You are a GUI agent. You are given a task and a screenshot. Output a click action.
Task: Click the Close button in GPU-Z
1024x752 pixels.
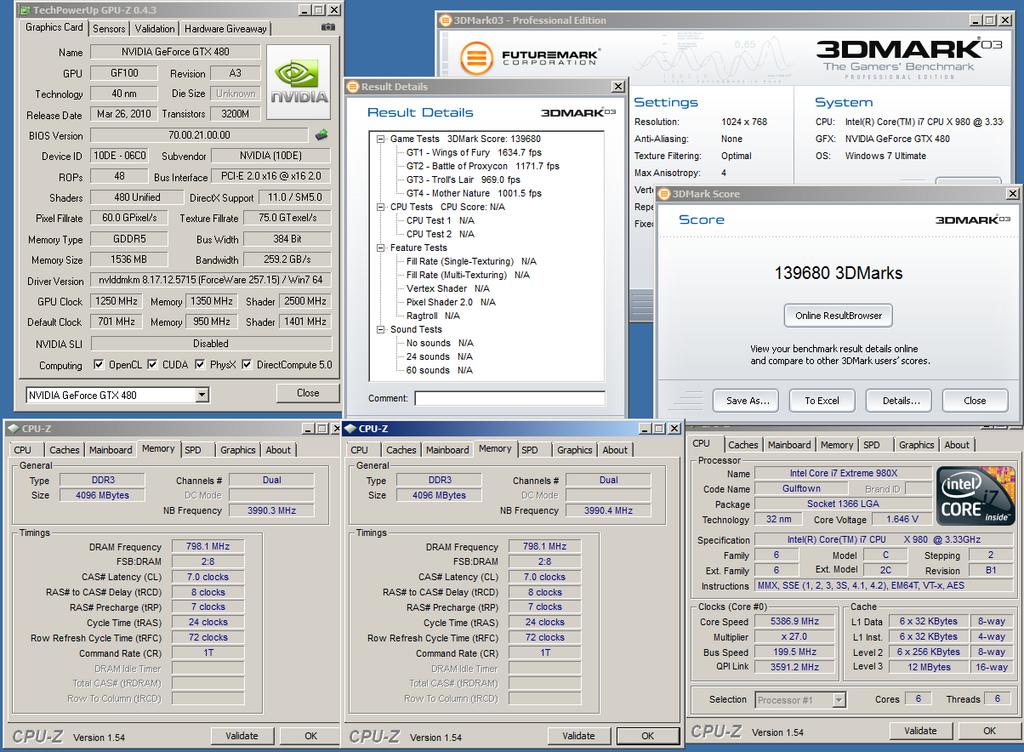pyautogui.click(x=308, y=393)
